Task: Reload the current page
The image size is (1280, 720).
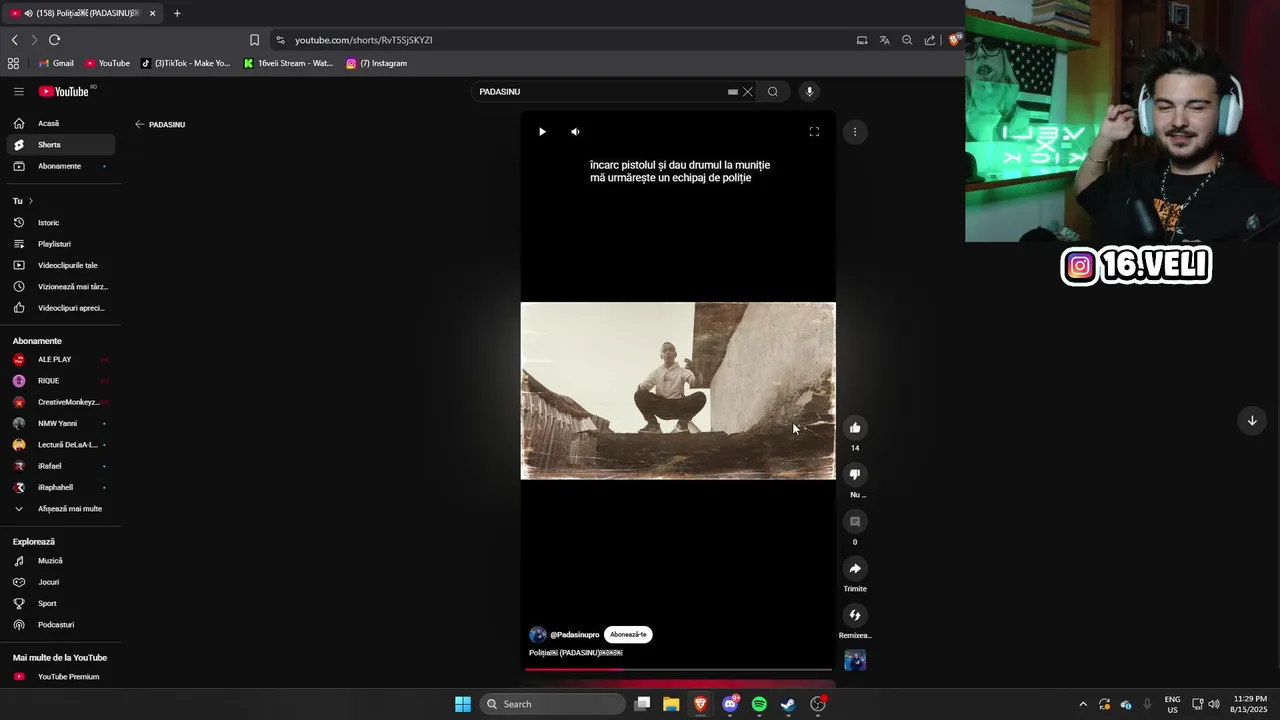Action: click(x=54, y=40)
